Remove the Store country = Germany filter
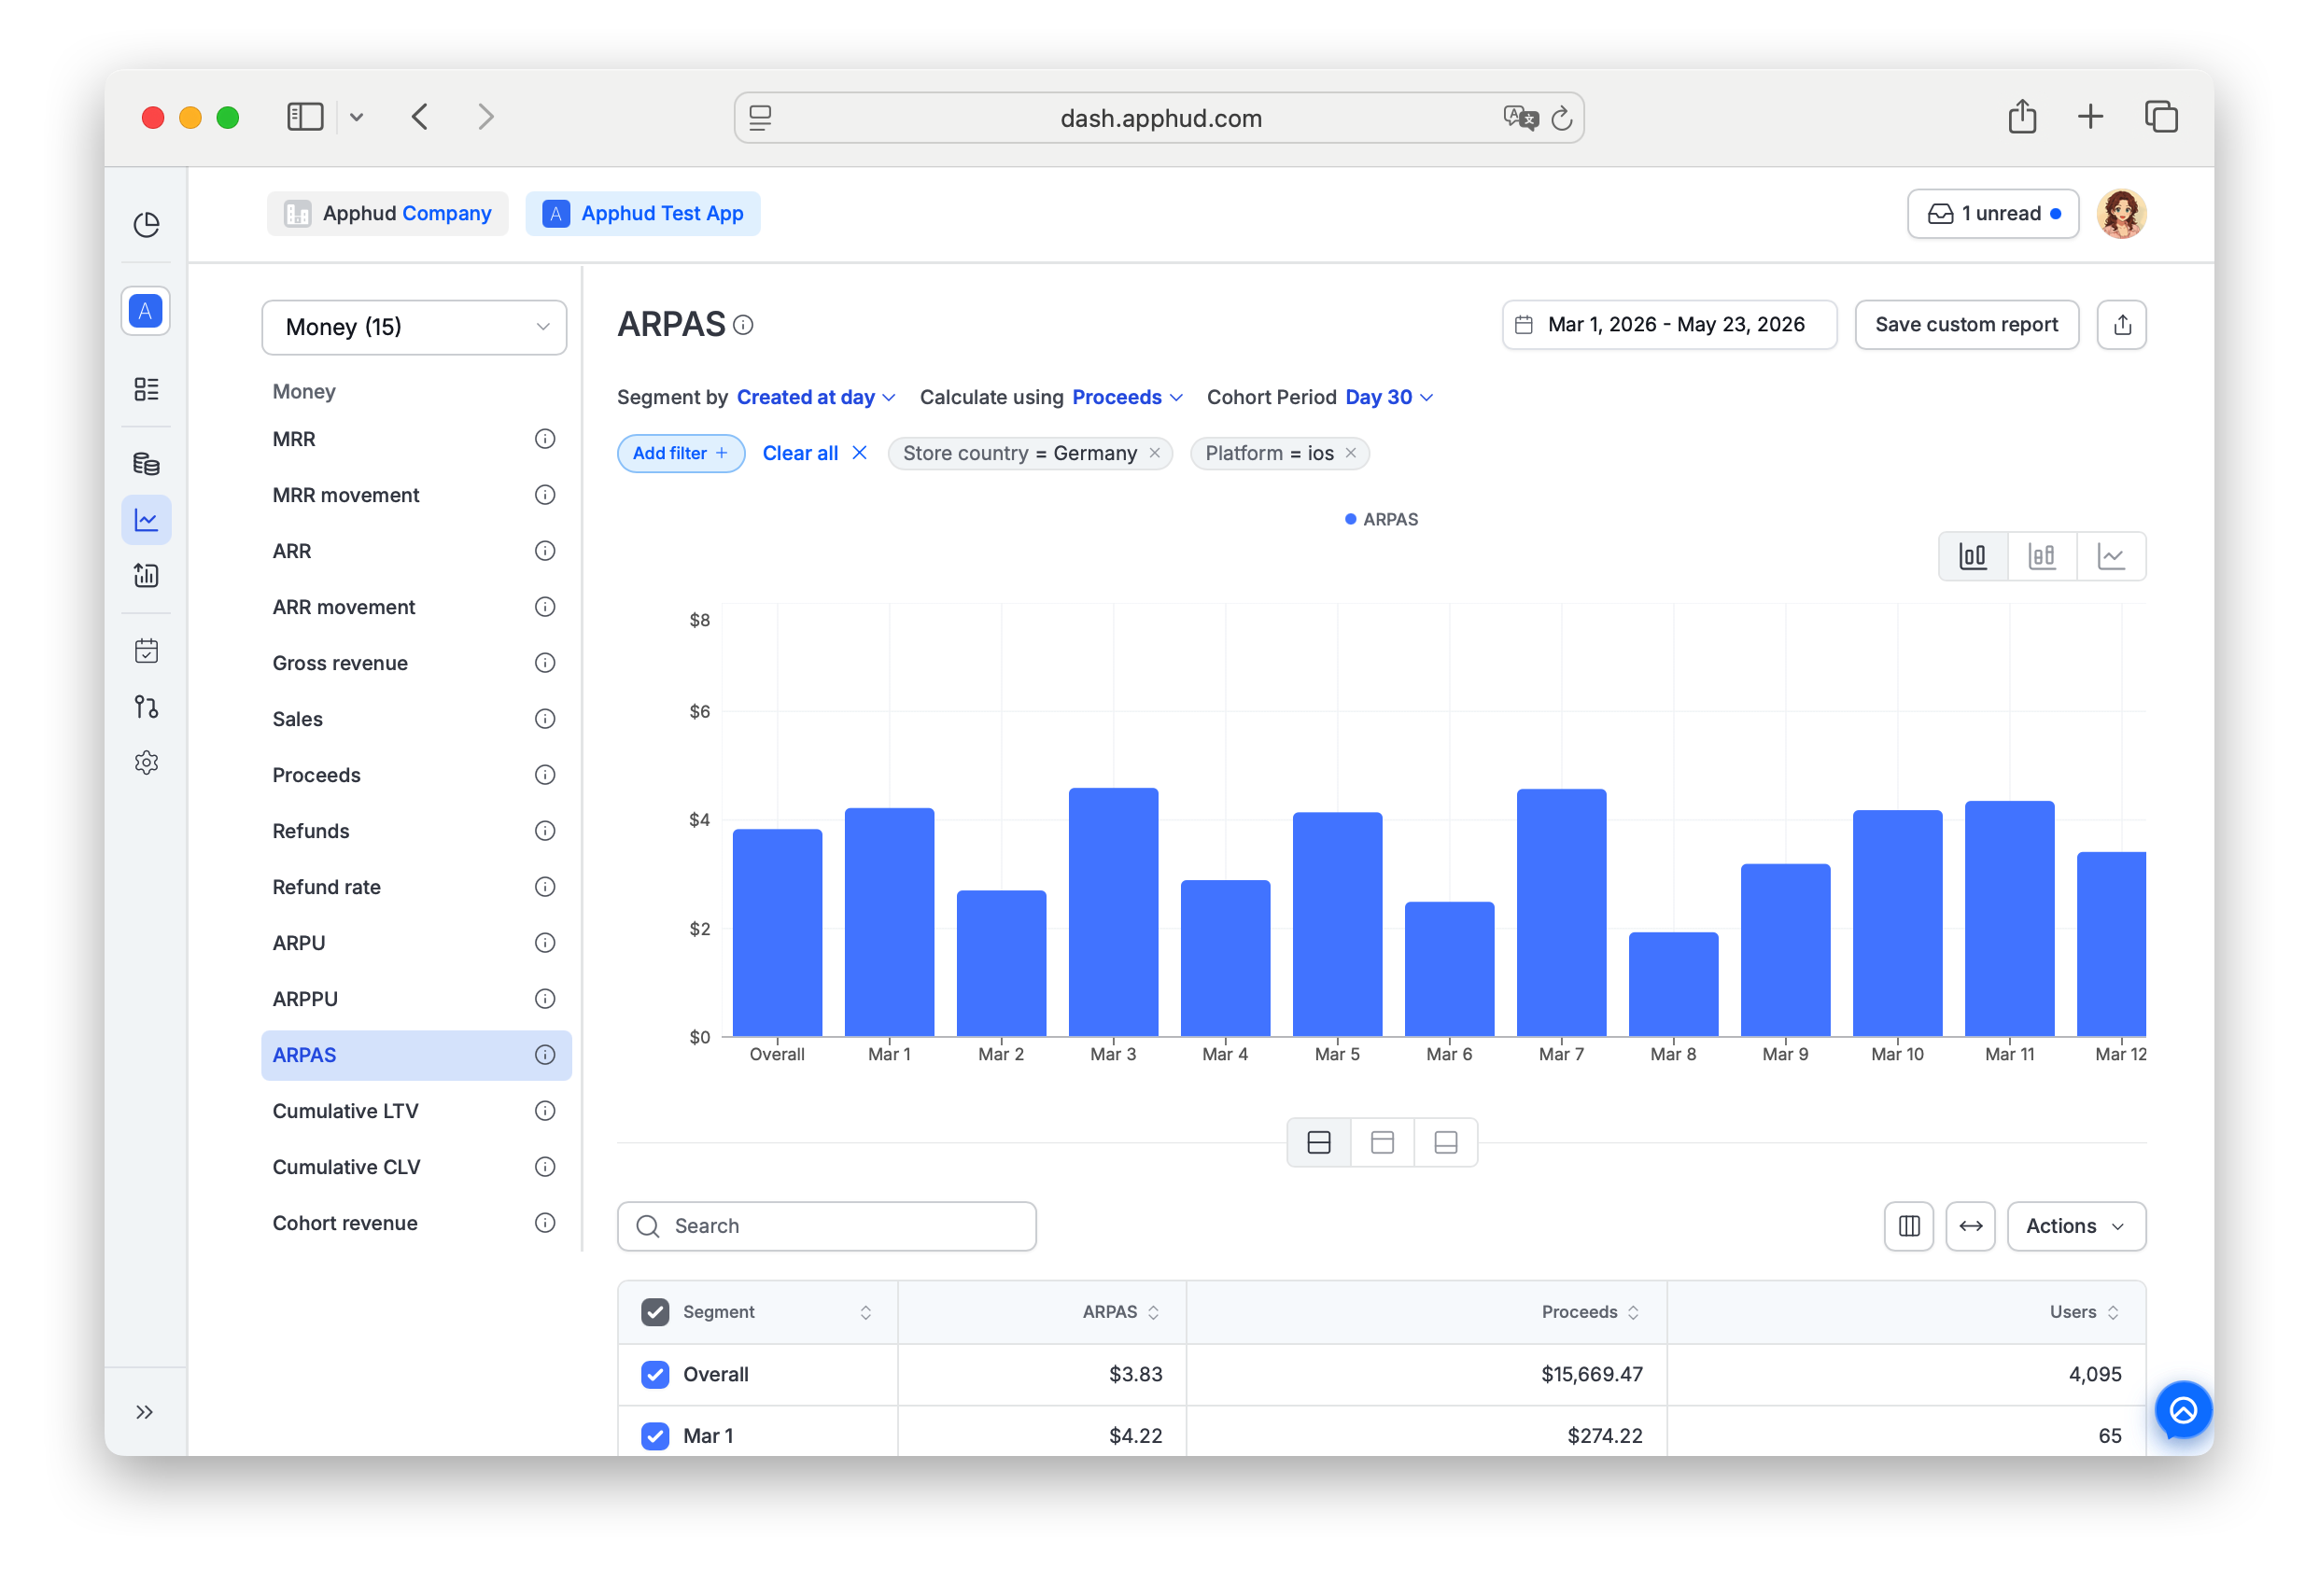 point(1155,453)
